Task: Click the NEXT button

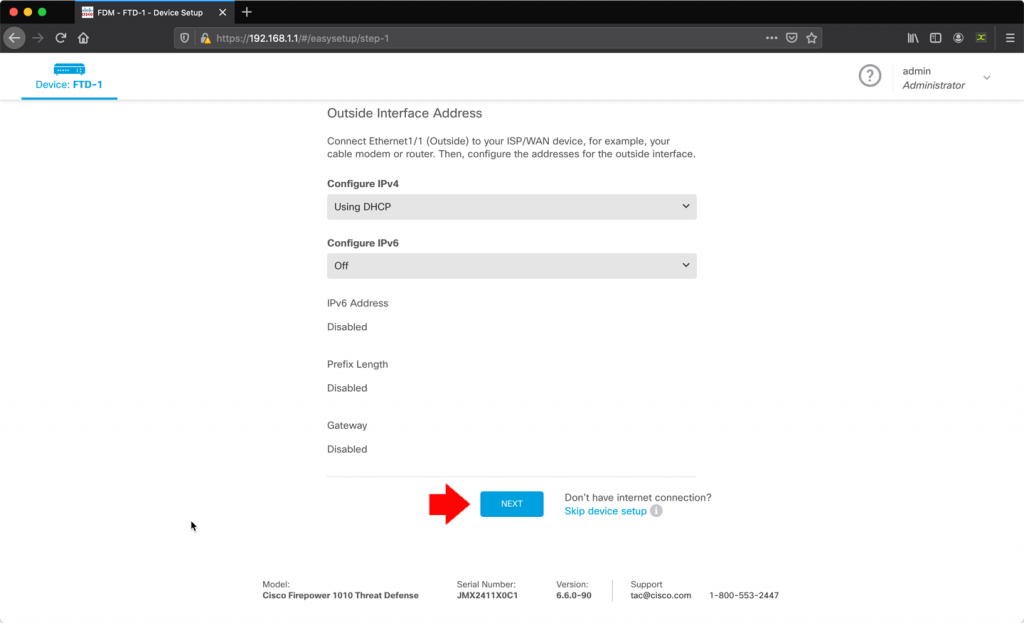Action: click(511, 504)
